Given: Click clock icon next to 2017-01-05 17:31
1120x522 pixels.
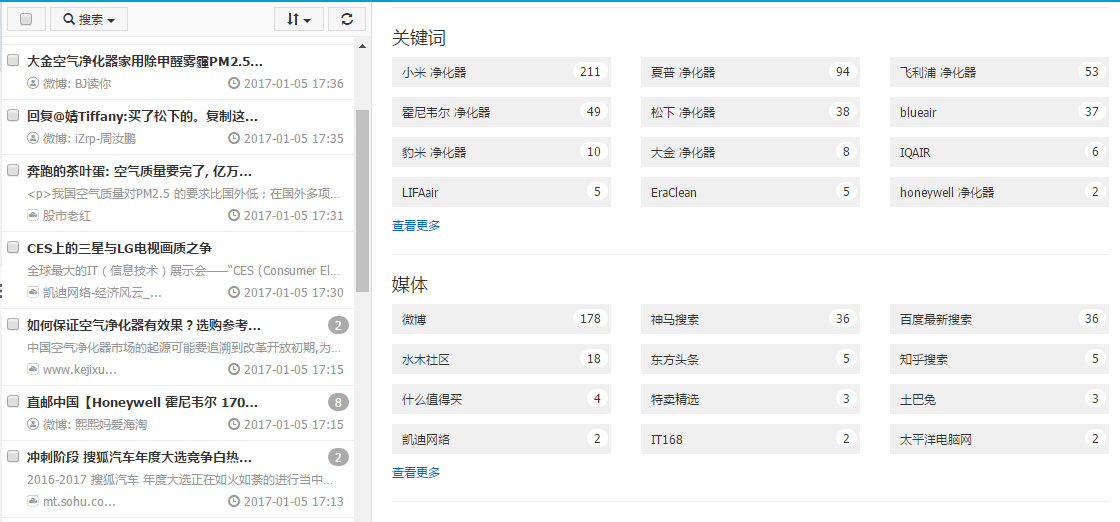Looking at the screenshot, I should point(234,215).
